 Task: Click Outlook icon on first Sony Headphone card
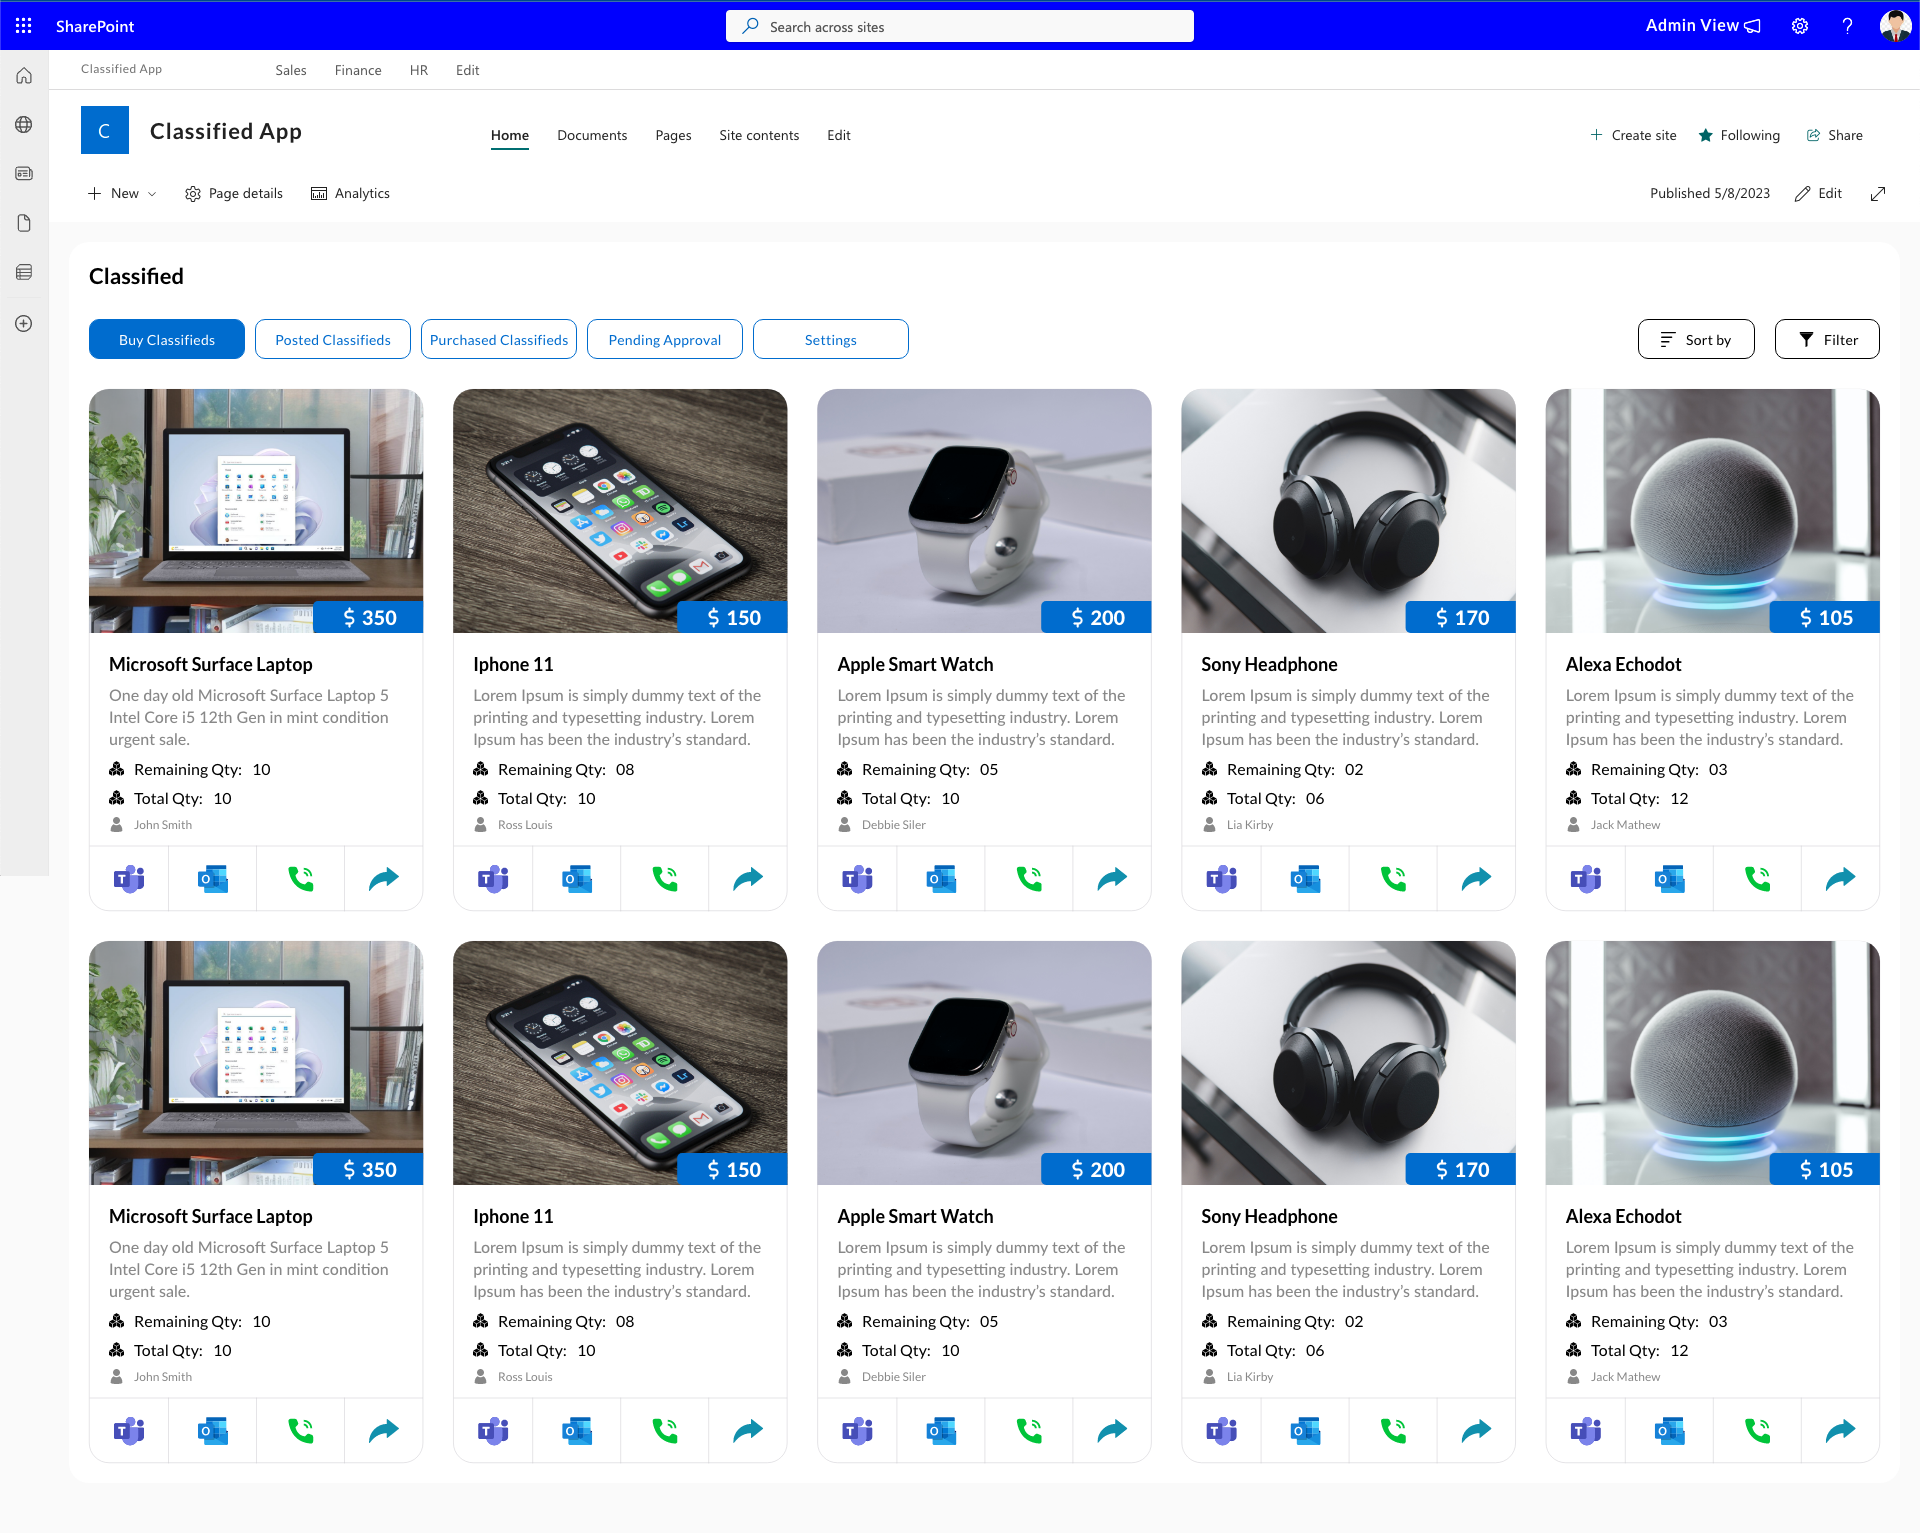click(x=1305, y=879)
